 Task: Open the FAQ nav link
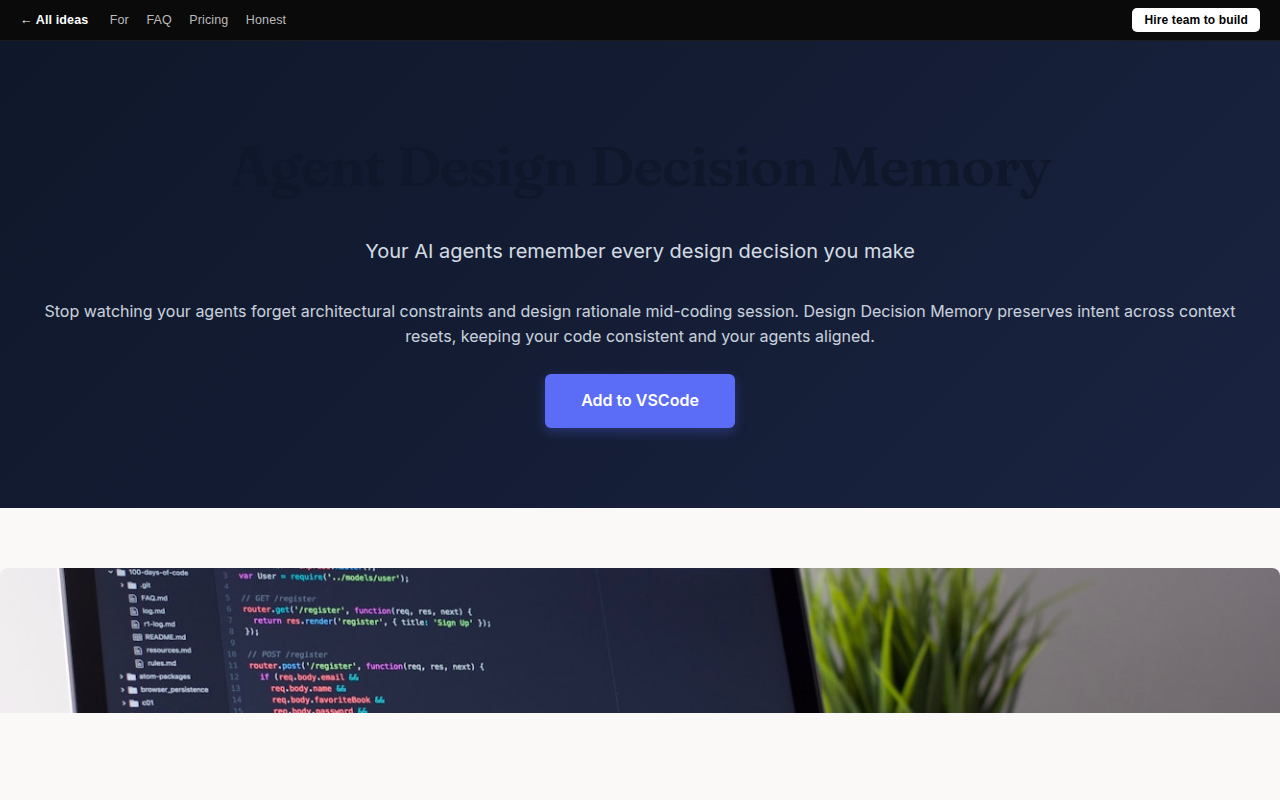pos(159,20)
